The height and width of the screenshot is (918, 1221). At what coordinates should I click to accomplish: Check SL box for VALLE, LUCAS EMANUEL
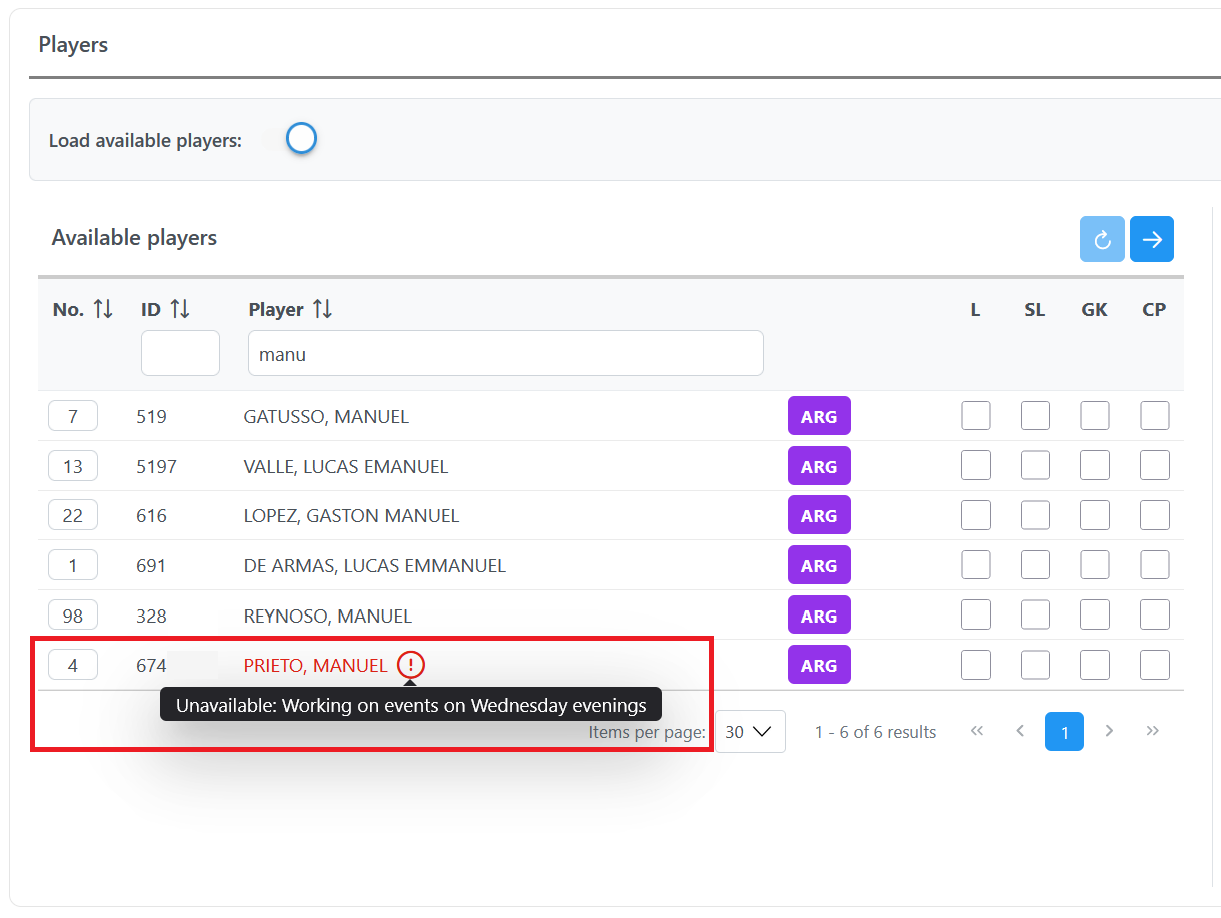pyautogui.click(x=1035, y=465)
